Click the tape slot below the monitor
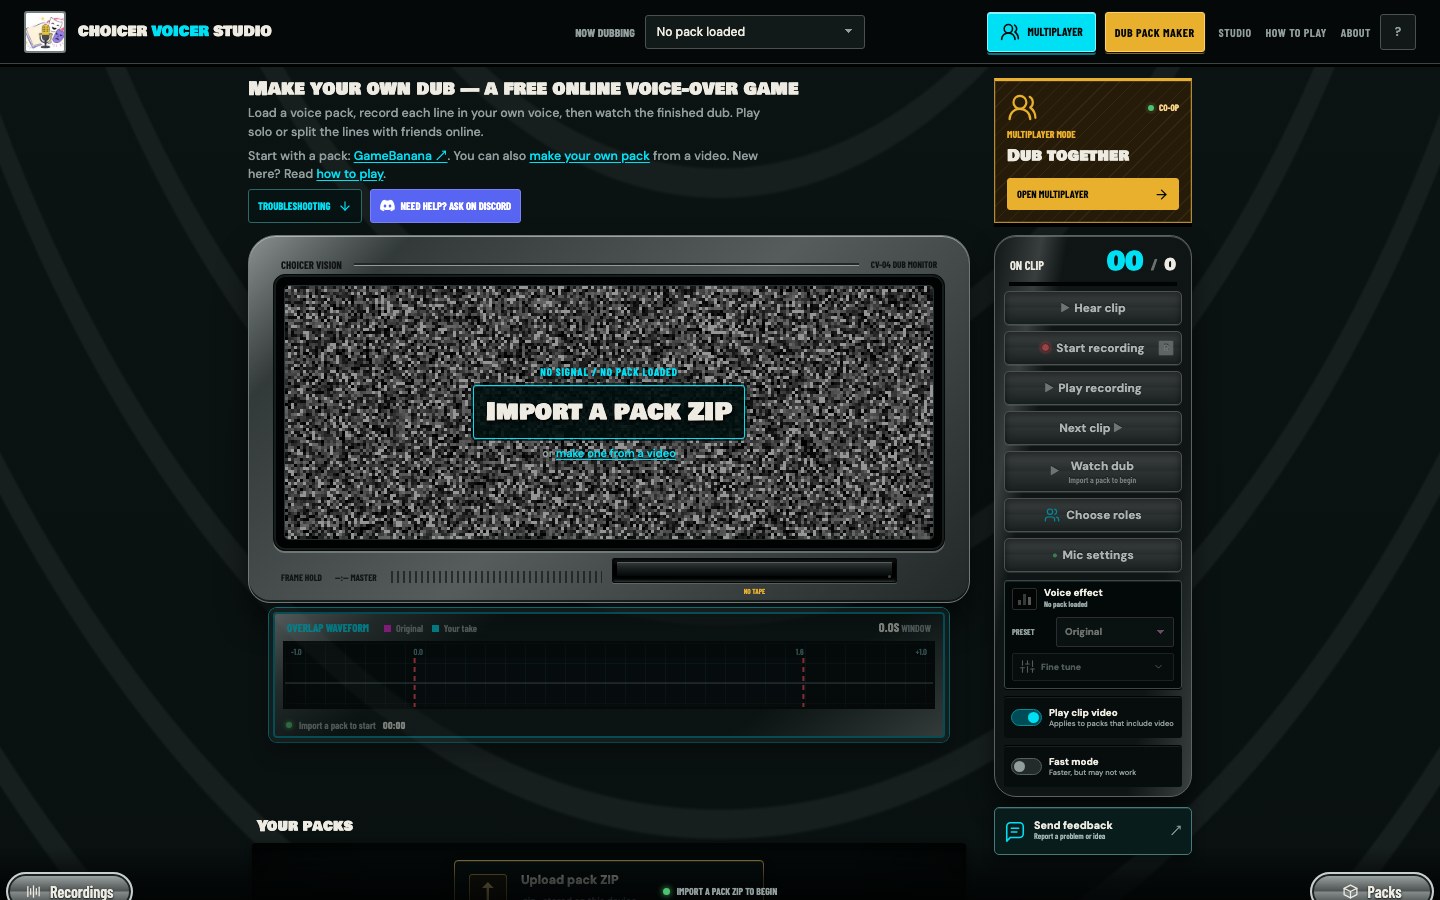Image resolution: width=1440 pixels, height=900 pixels. tap(754, 571)
